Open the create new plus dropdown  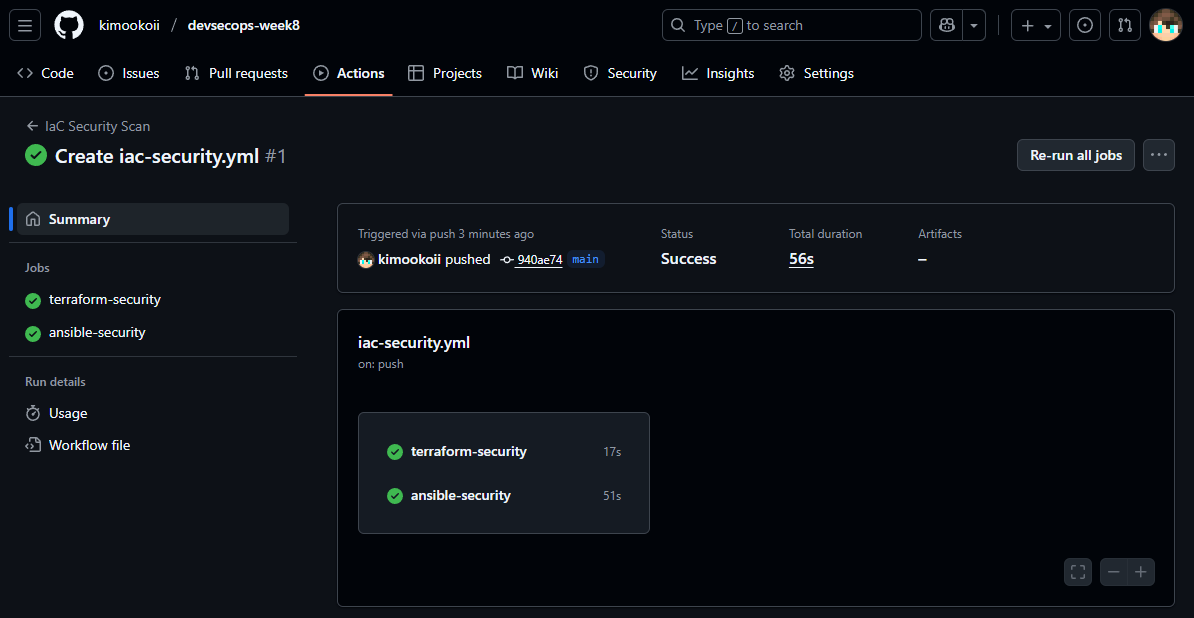(x=1035, y=25)
